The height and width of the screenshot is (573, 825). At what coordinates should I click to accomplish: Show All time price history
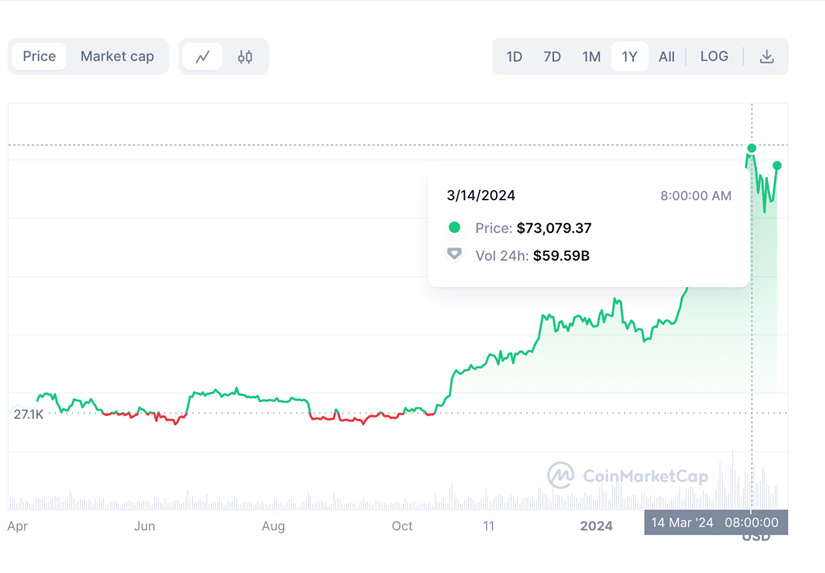click(x=667, y=57)
